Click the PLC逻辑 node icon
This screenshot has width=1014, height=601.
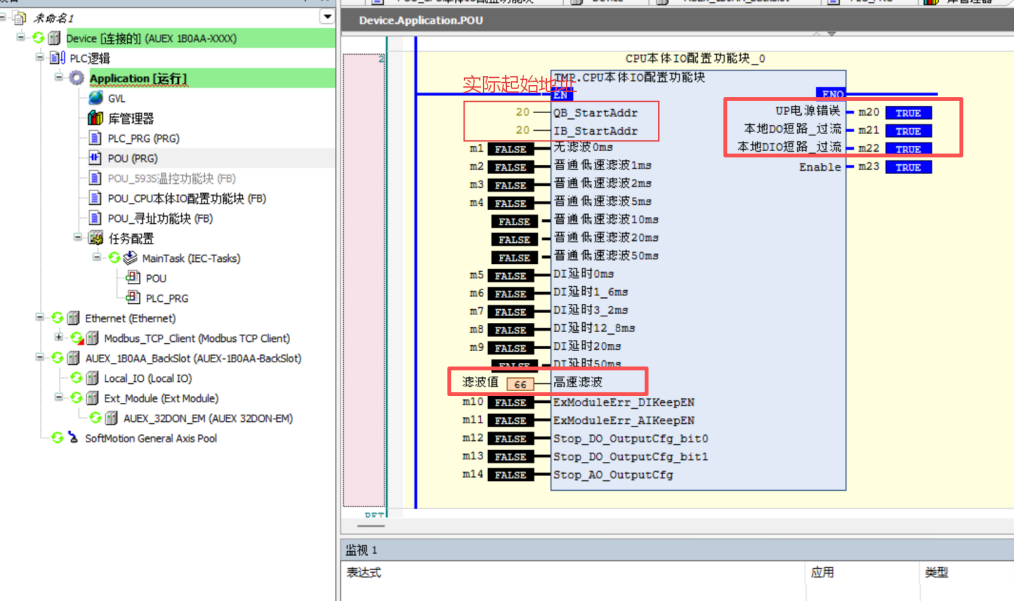(57, 58)
